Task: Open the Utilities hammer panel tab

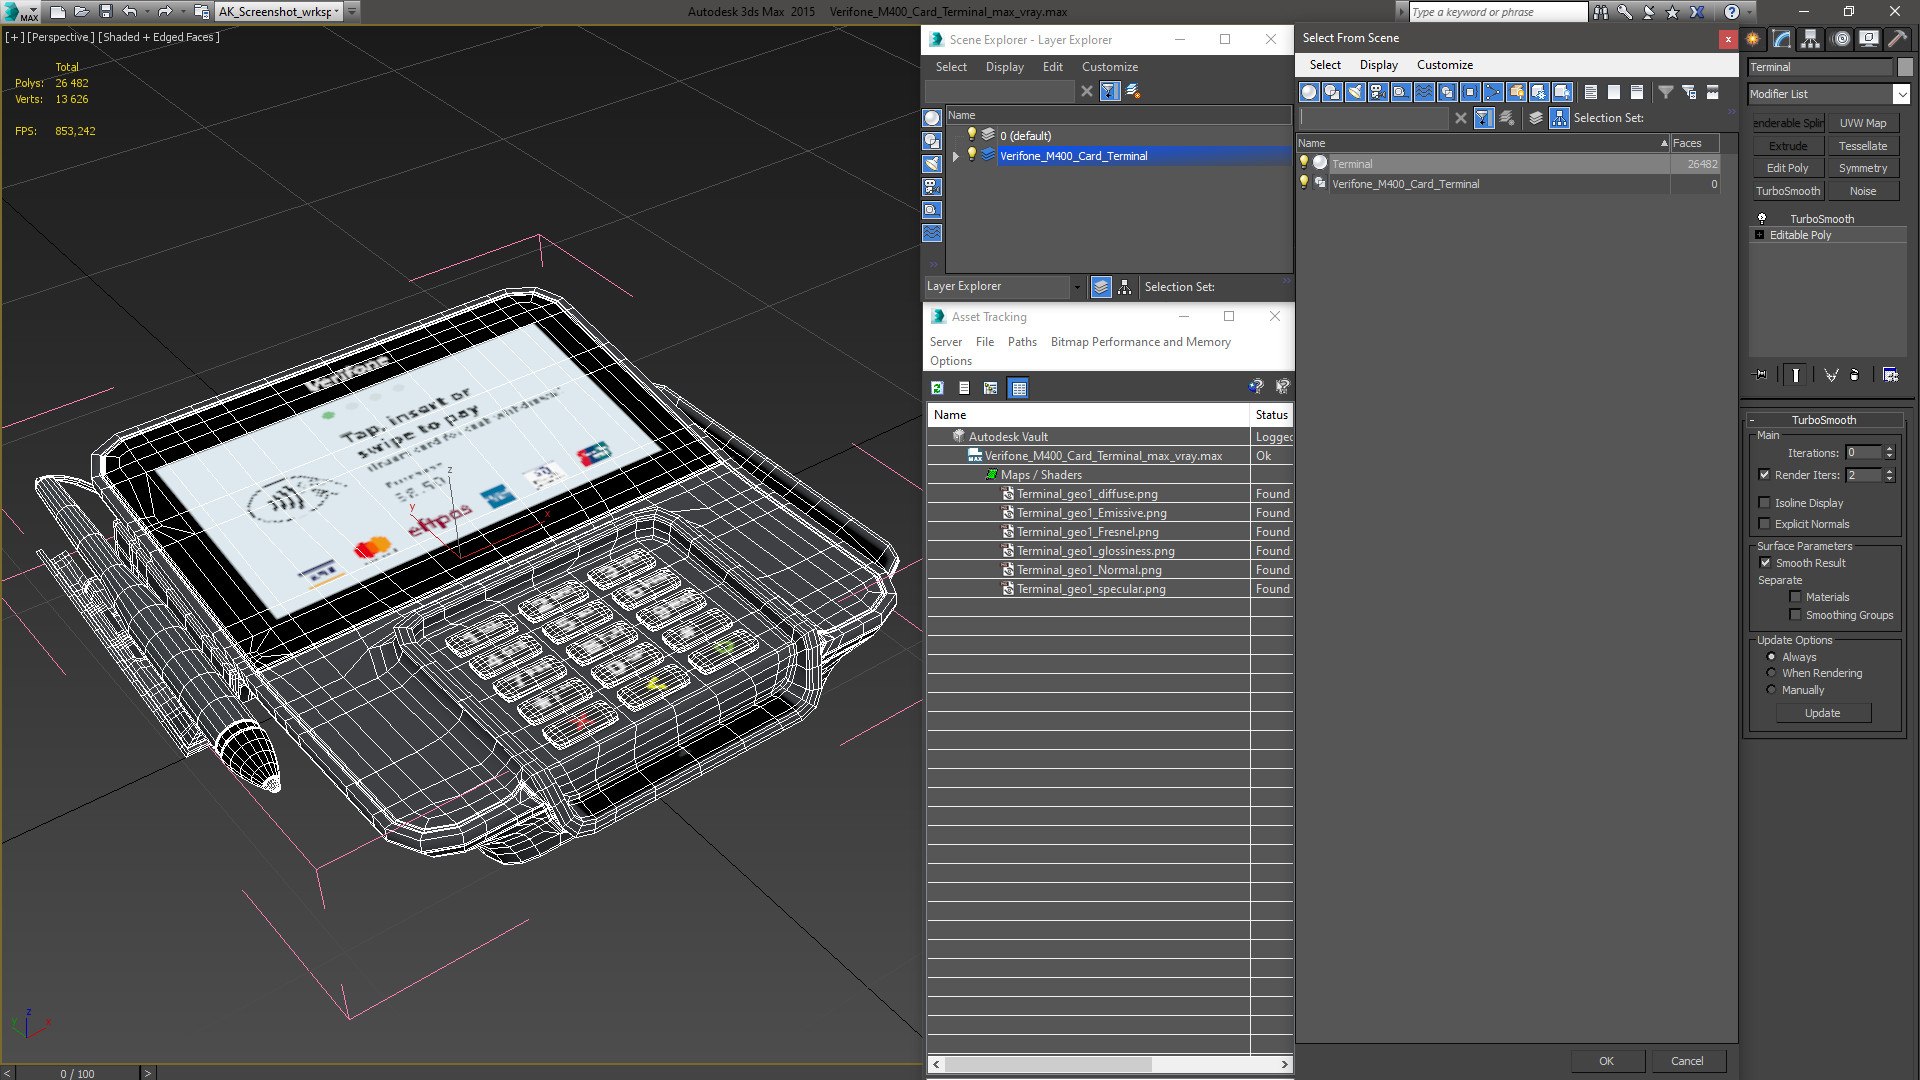Action: click(1897, 39)
